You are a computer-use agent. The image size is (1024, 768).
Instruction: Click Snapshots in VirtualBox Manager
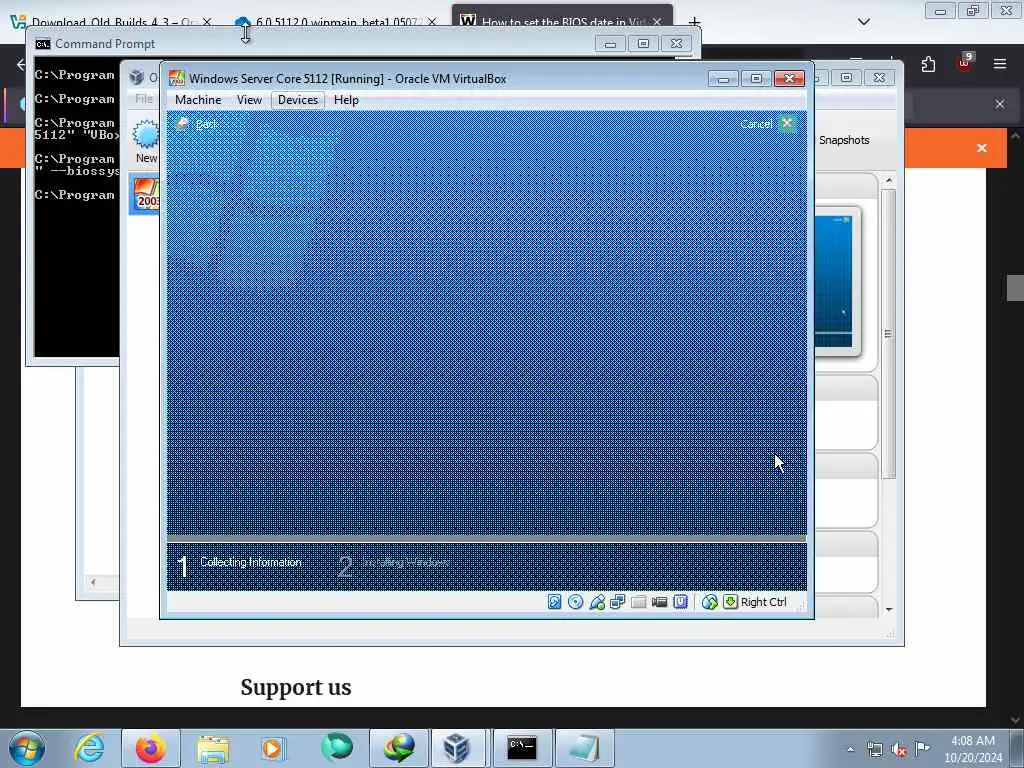844,140
